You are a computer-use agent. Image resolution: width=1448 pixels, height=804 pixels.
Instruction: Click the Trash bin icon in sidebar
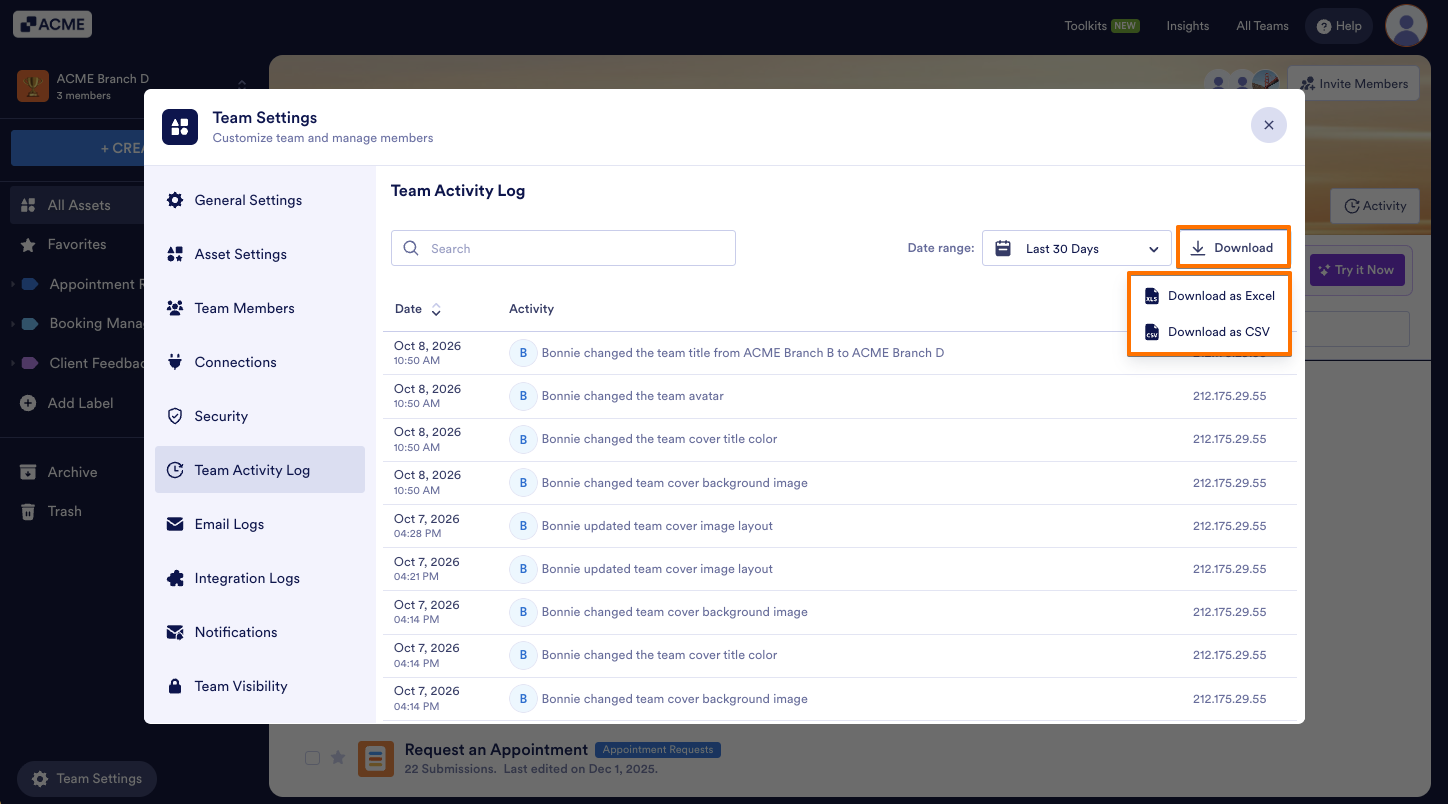click(28, 511)
